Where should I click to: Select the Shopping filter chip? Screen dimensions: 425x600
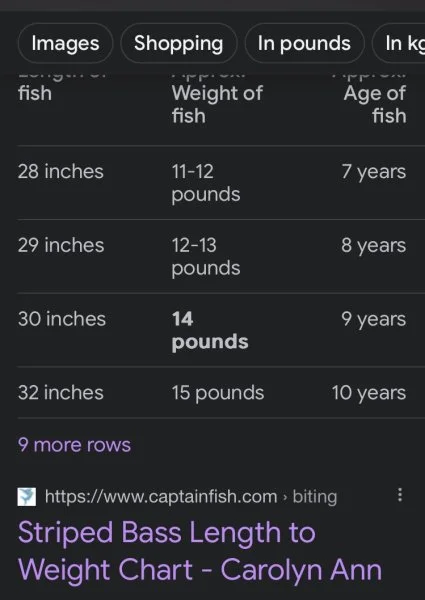[x=179, y=43]
